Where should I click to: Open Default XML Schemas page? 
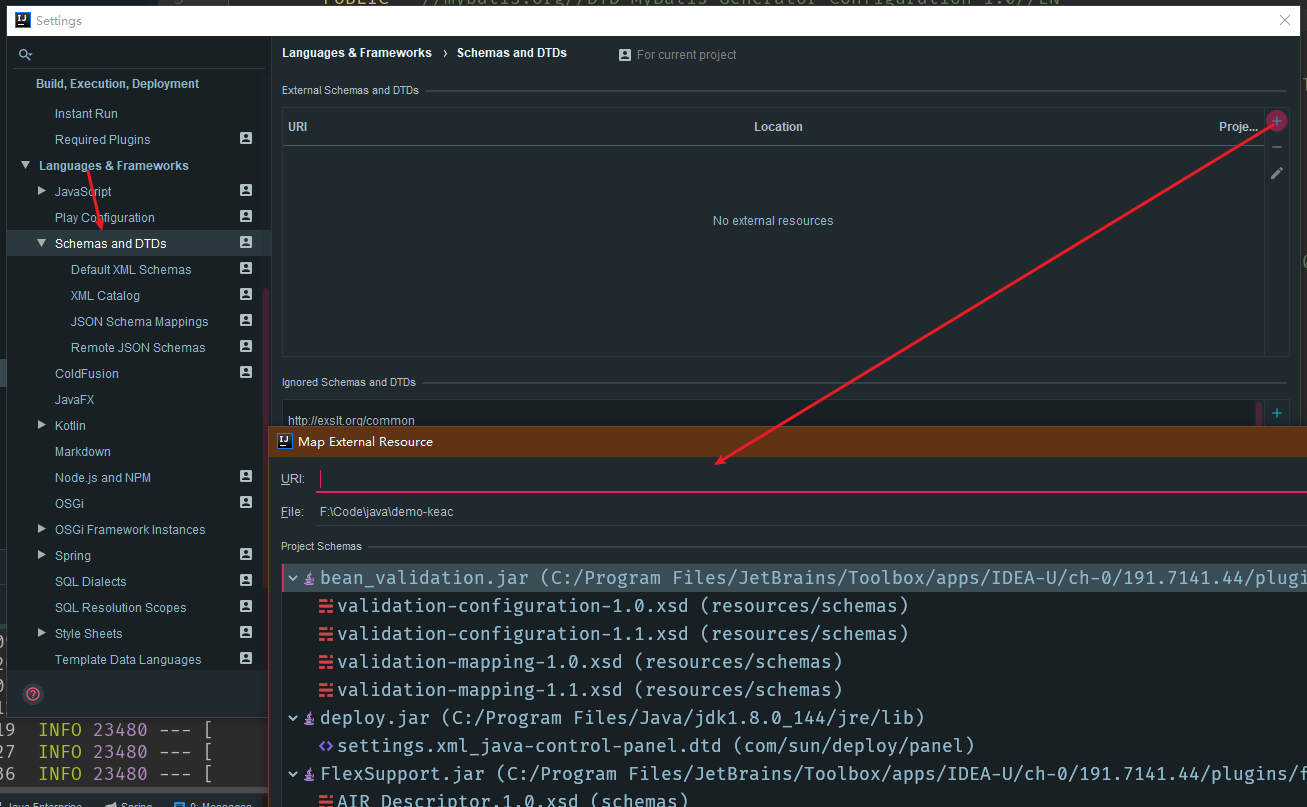point(131,270)
